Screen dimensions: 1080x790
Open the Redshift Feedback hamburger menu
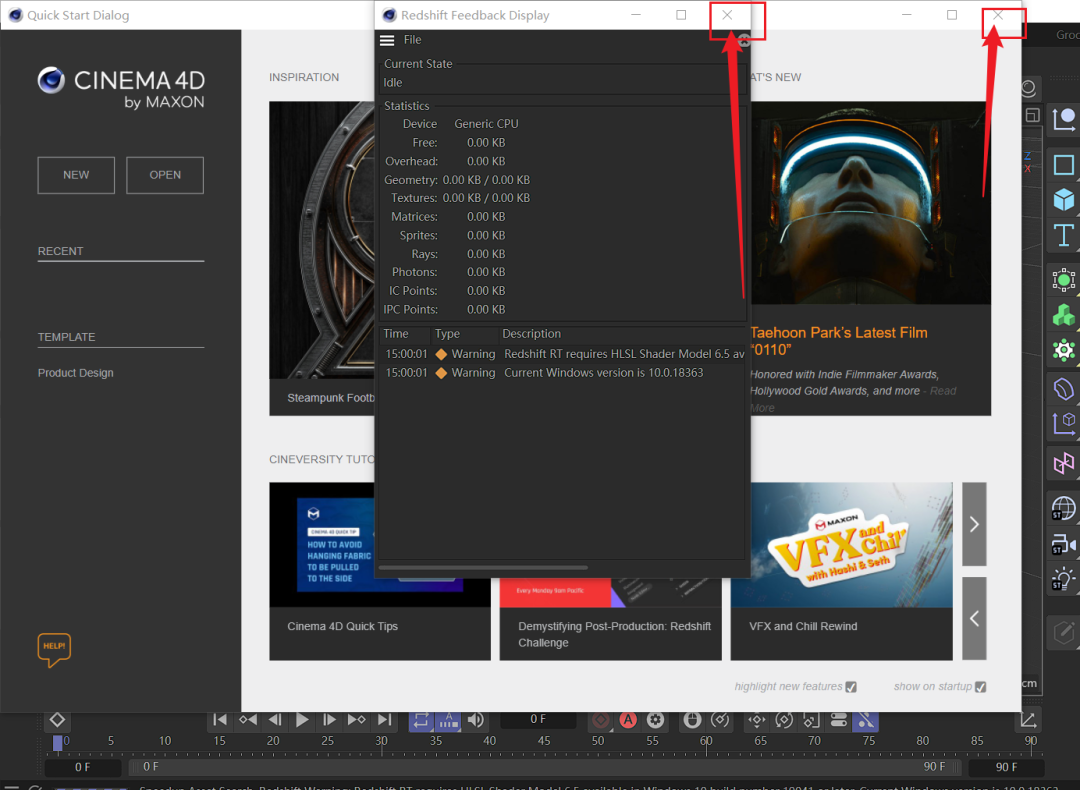pos(387,40)
